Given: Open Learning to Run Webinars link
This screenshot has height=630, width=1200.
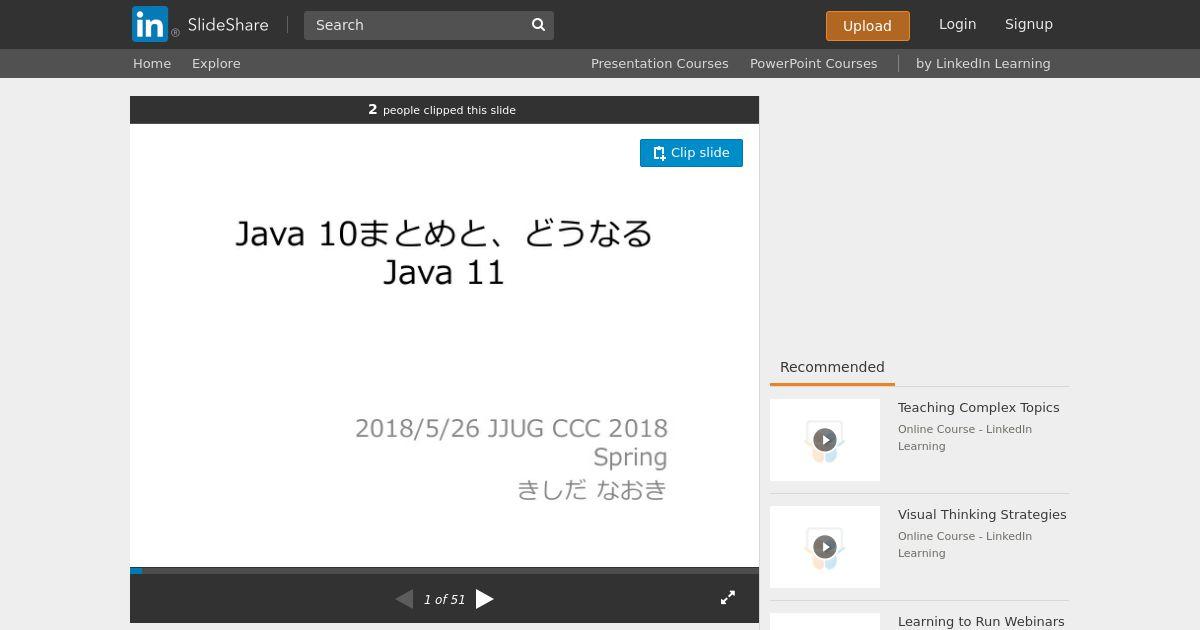Looking at the screenshot, I should 981,621.
